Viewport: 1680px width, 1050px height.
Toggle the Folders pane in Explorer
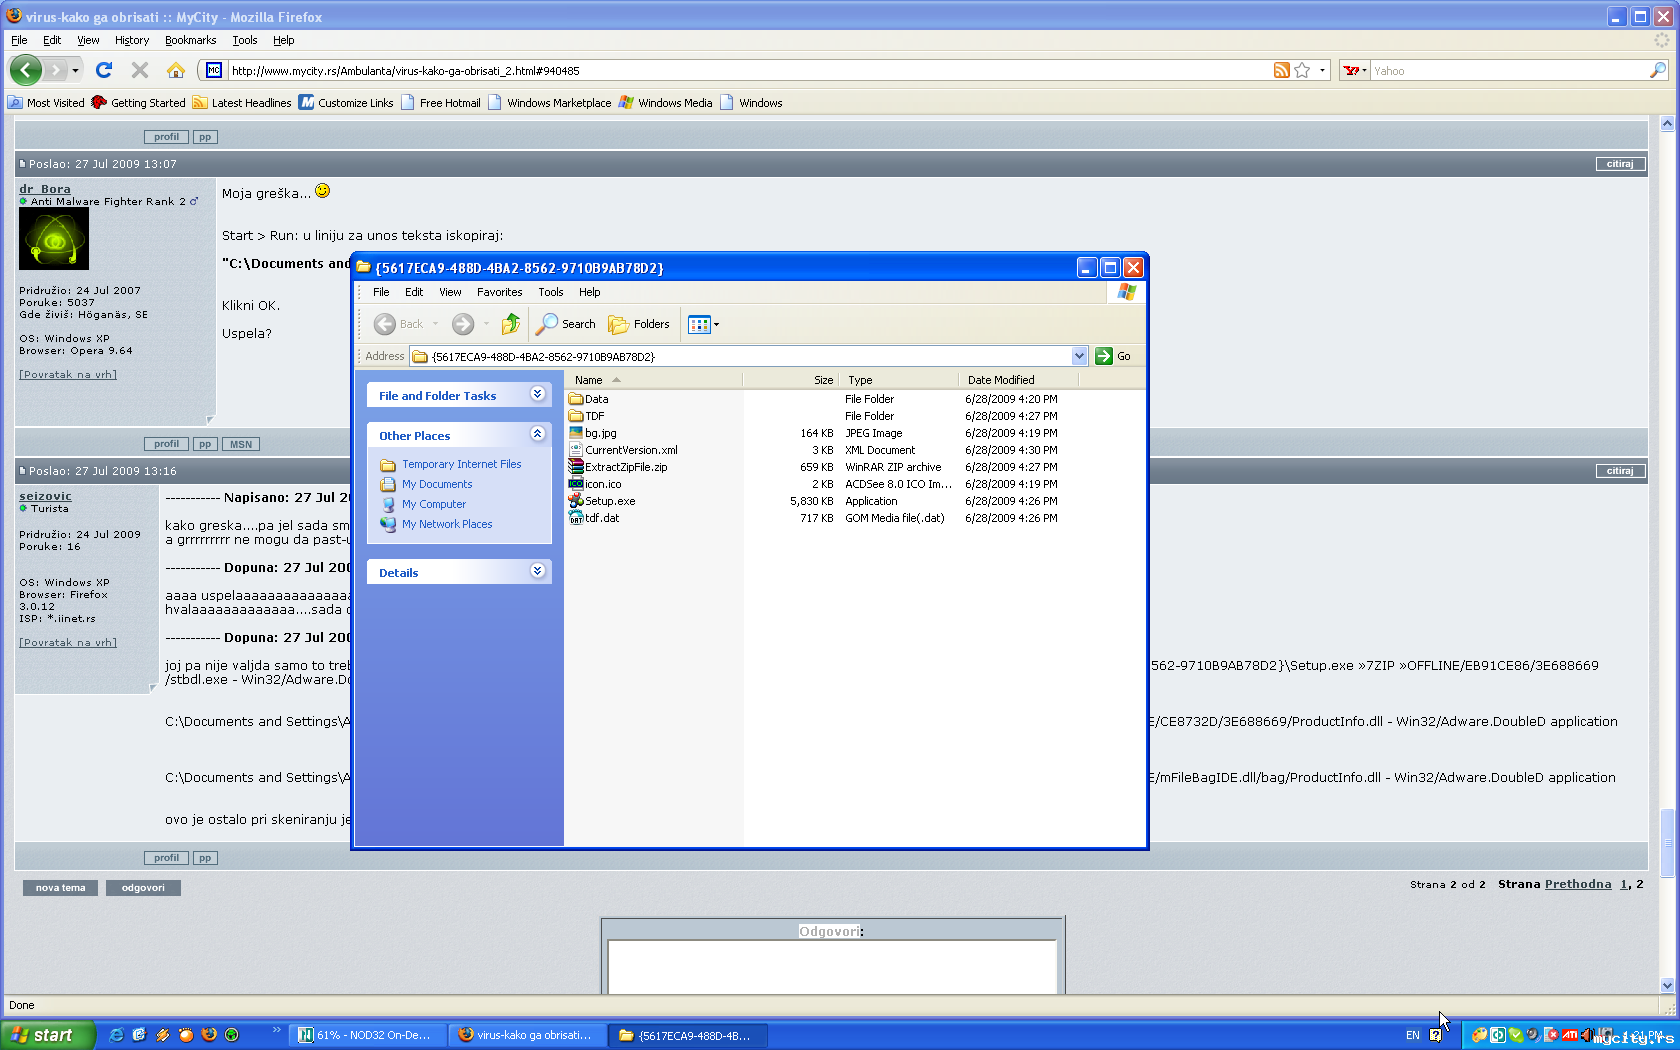(639, 324)
